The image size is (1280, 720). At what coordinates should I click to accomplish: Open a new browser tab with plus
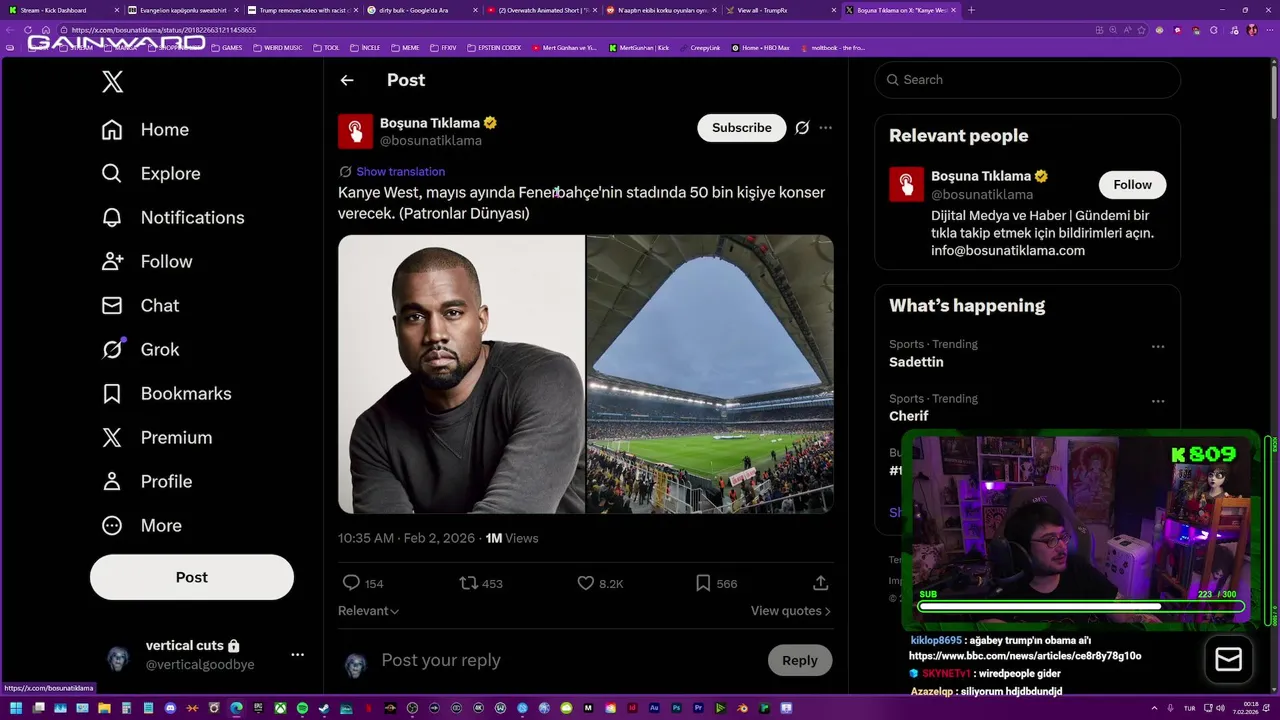(x=971, y=10)
